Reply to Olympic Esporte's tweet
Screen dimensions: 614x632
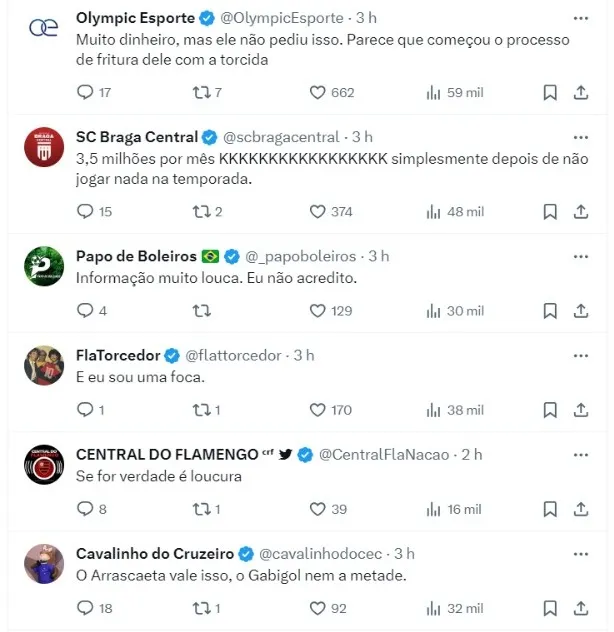(x=85, y=93)
